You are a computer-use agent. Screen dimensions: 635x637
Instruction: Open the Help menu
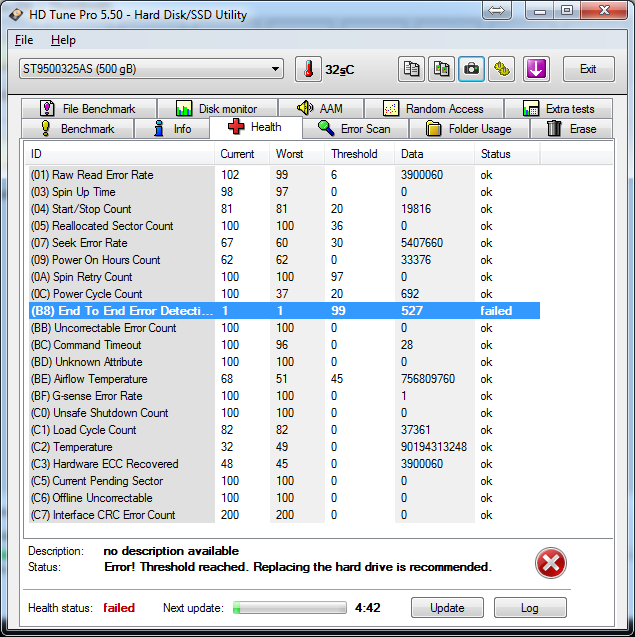click(x=63, y=40)
